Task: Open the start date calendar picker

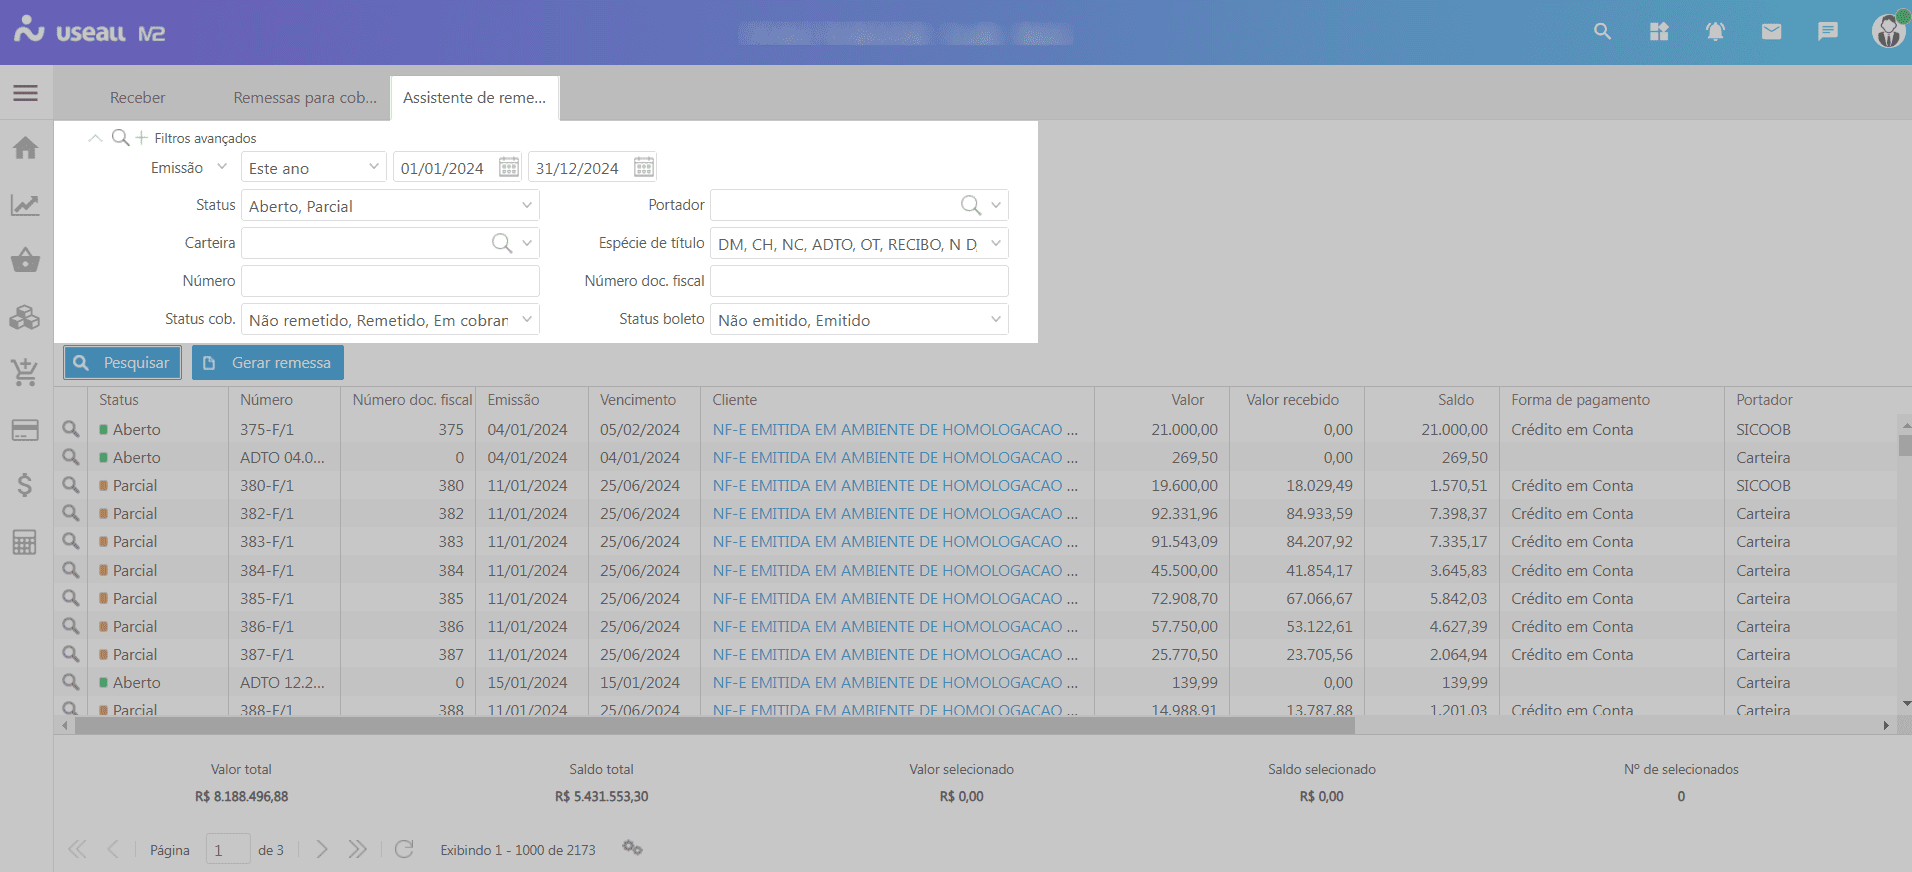Action: [x=509, y=167]
